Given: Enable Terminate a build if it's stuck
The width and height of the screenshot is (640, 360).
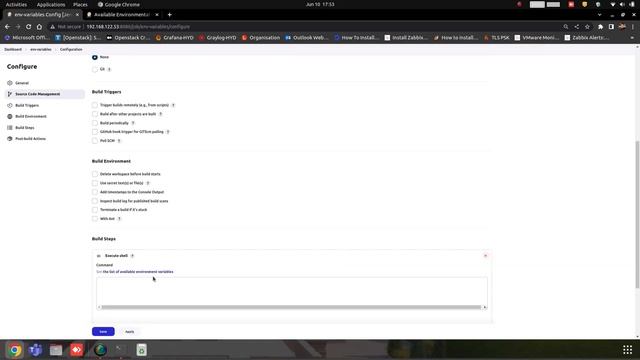Looking at the screenshot, I should click(x=95, y=210).
